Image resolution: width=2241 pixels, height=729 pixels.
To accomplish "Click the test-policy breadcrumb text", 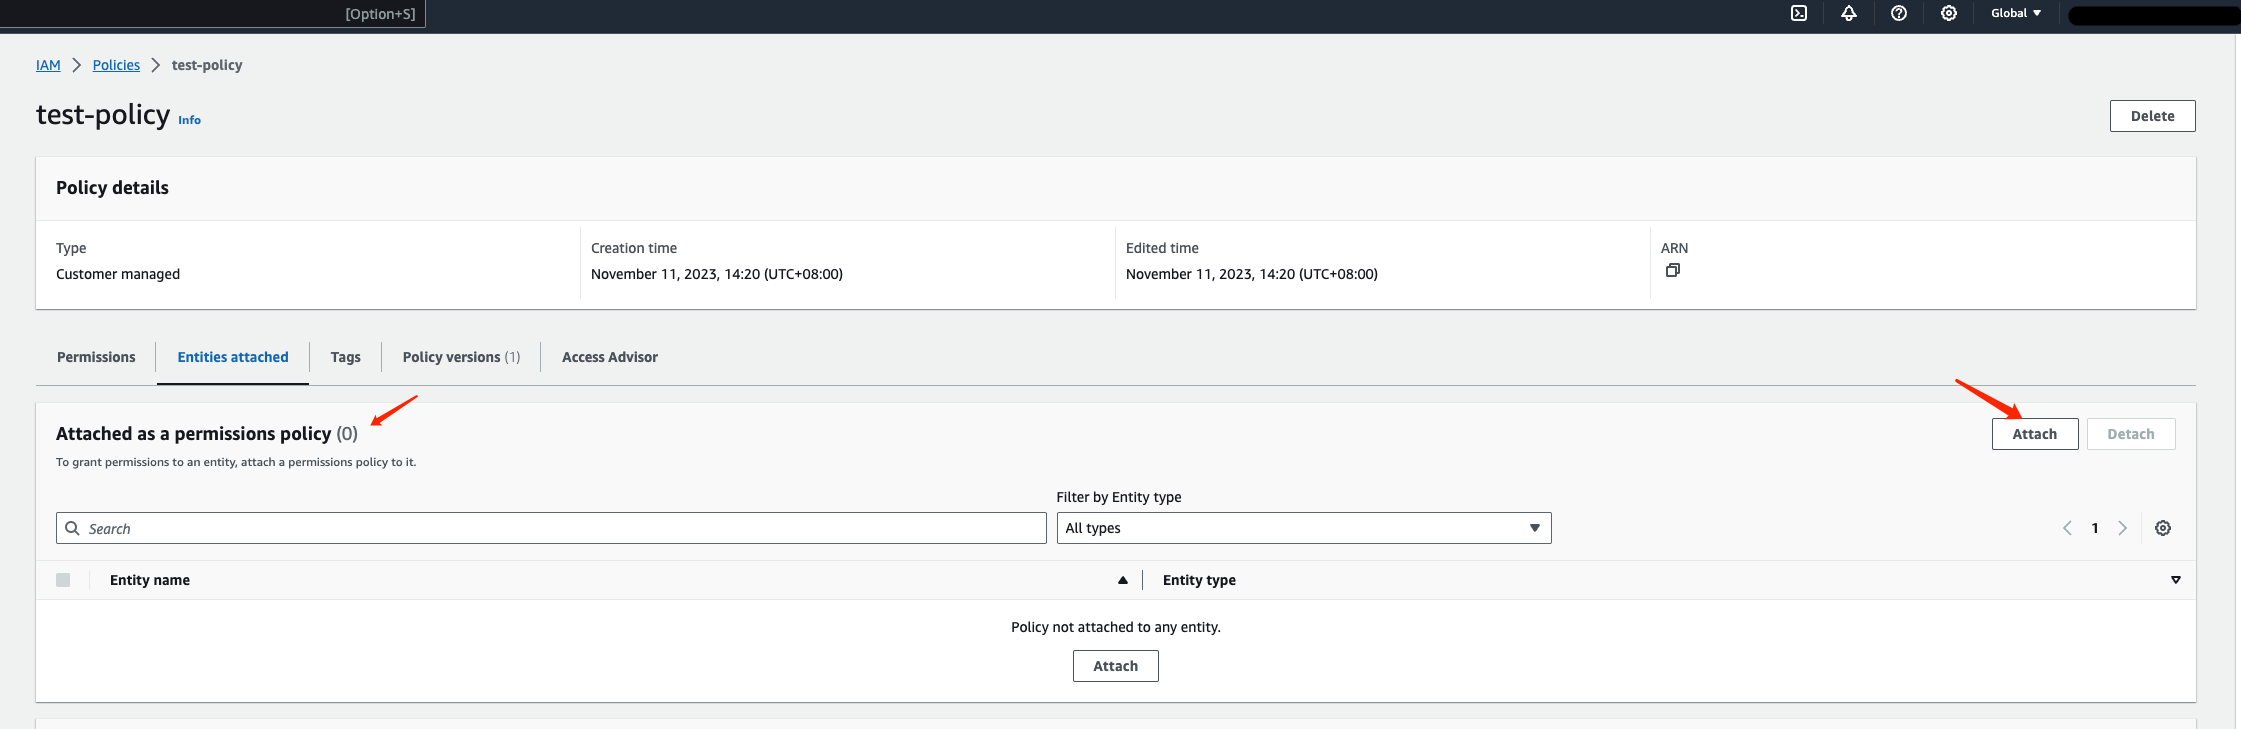I will click(207, 65).
